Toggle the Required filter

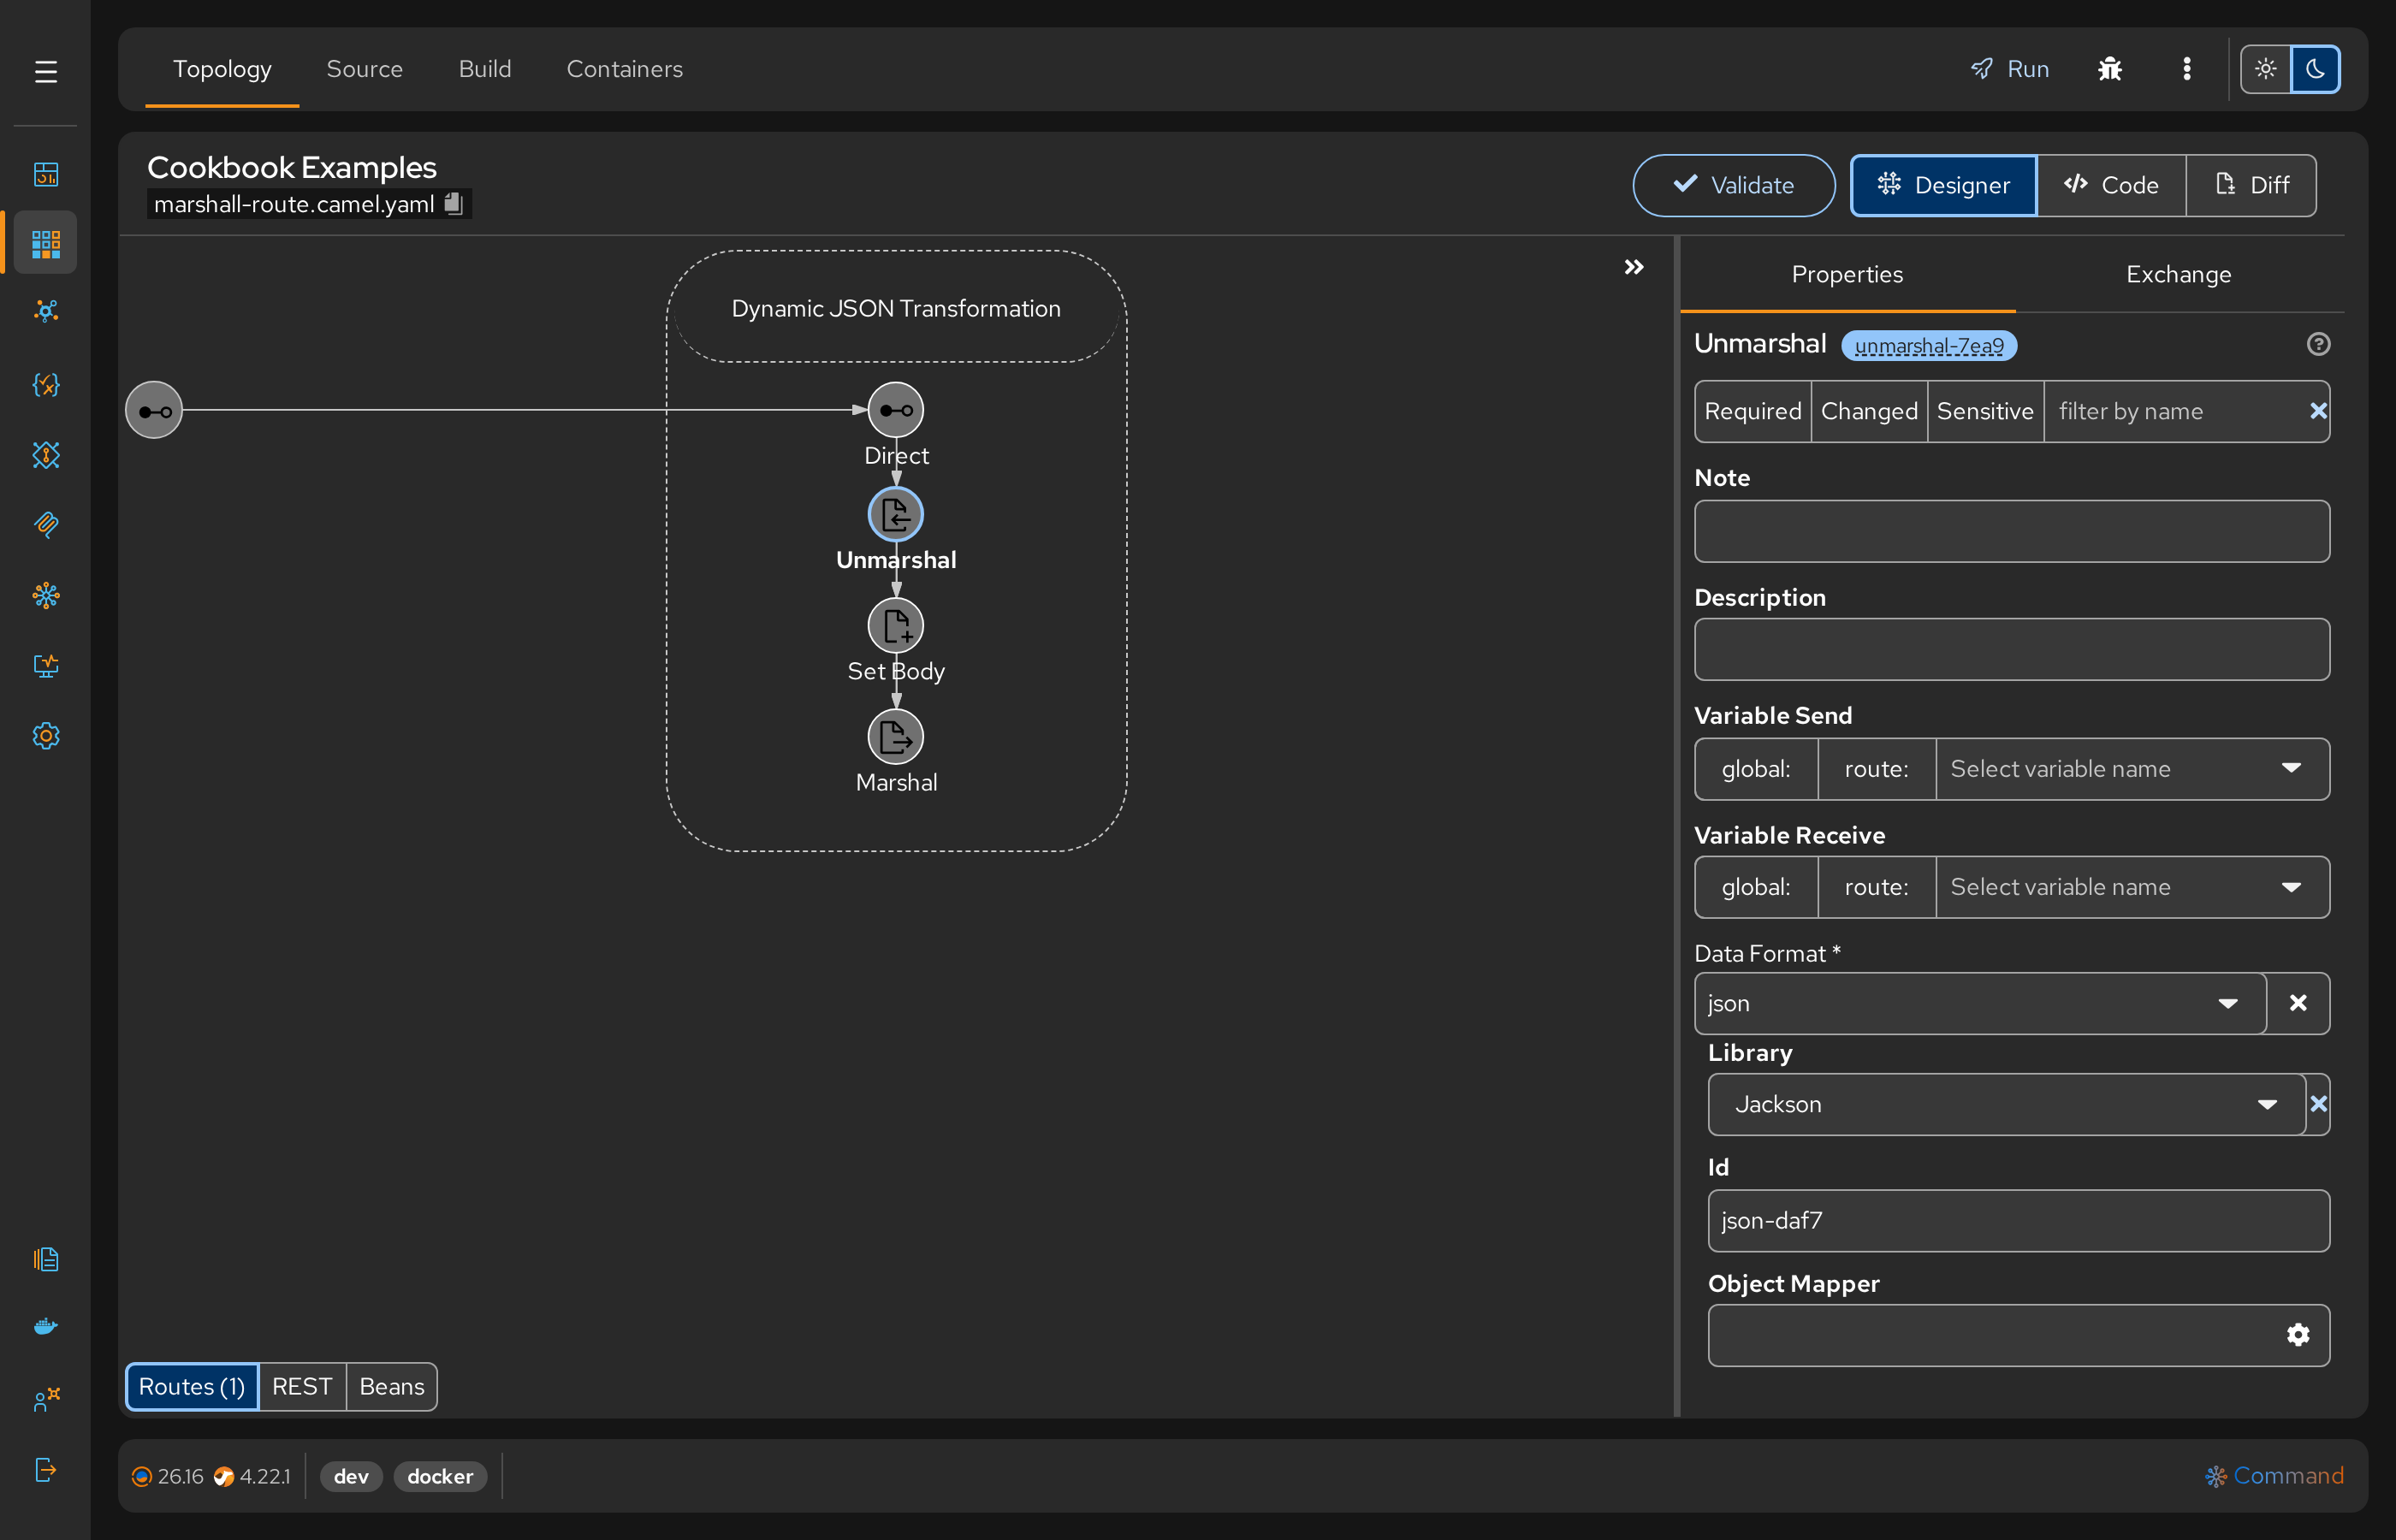(1753, 411)
